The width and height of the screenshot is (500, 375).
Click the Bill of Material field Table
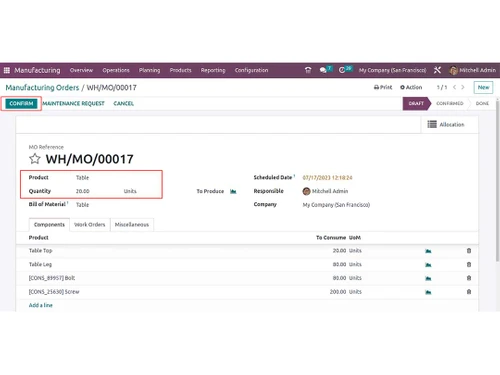click(82, 205)
